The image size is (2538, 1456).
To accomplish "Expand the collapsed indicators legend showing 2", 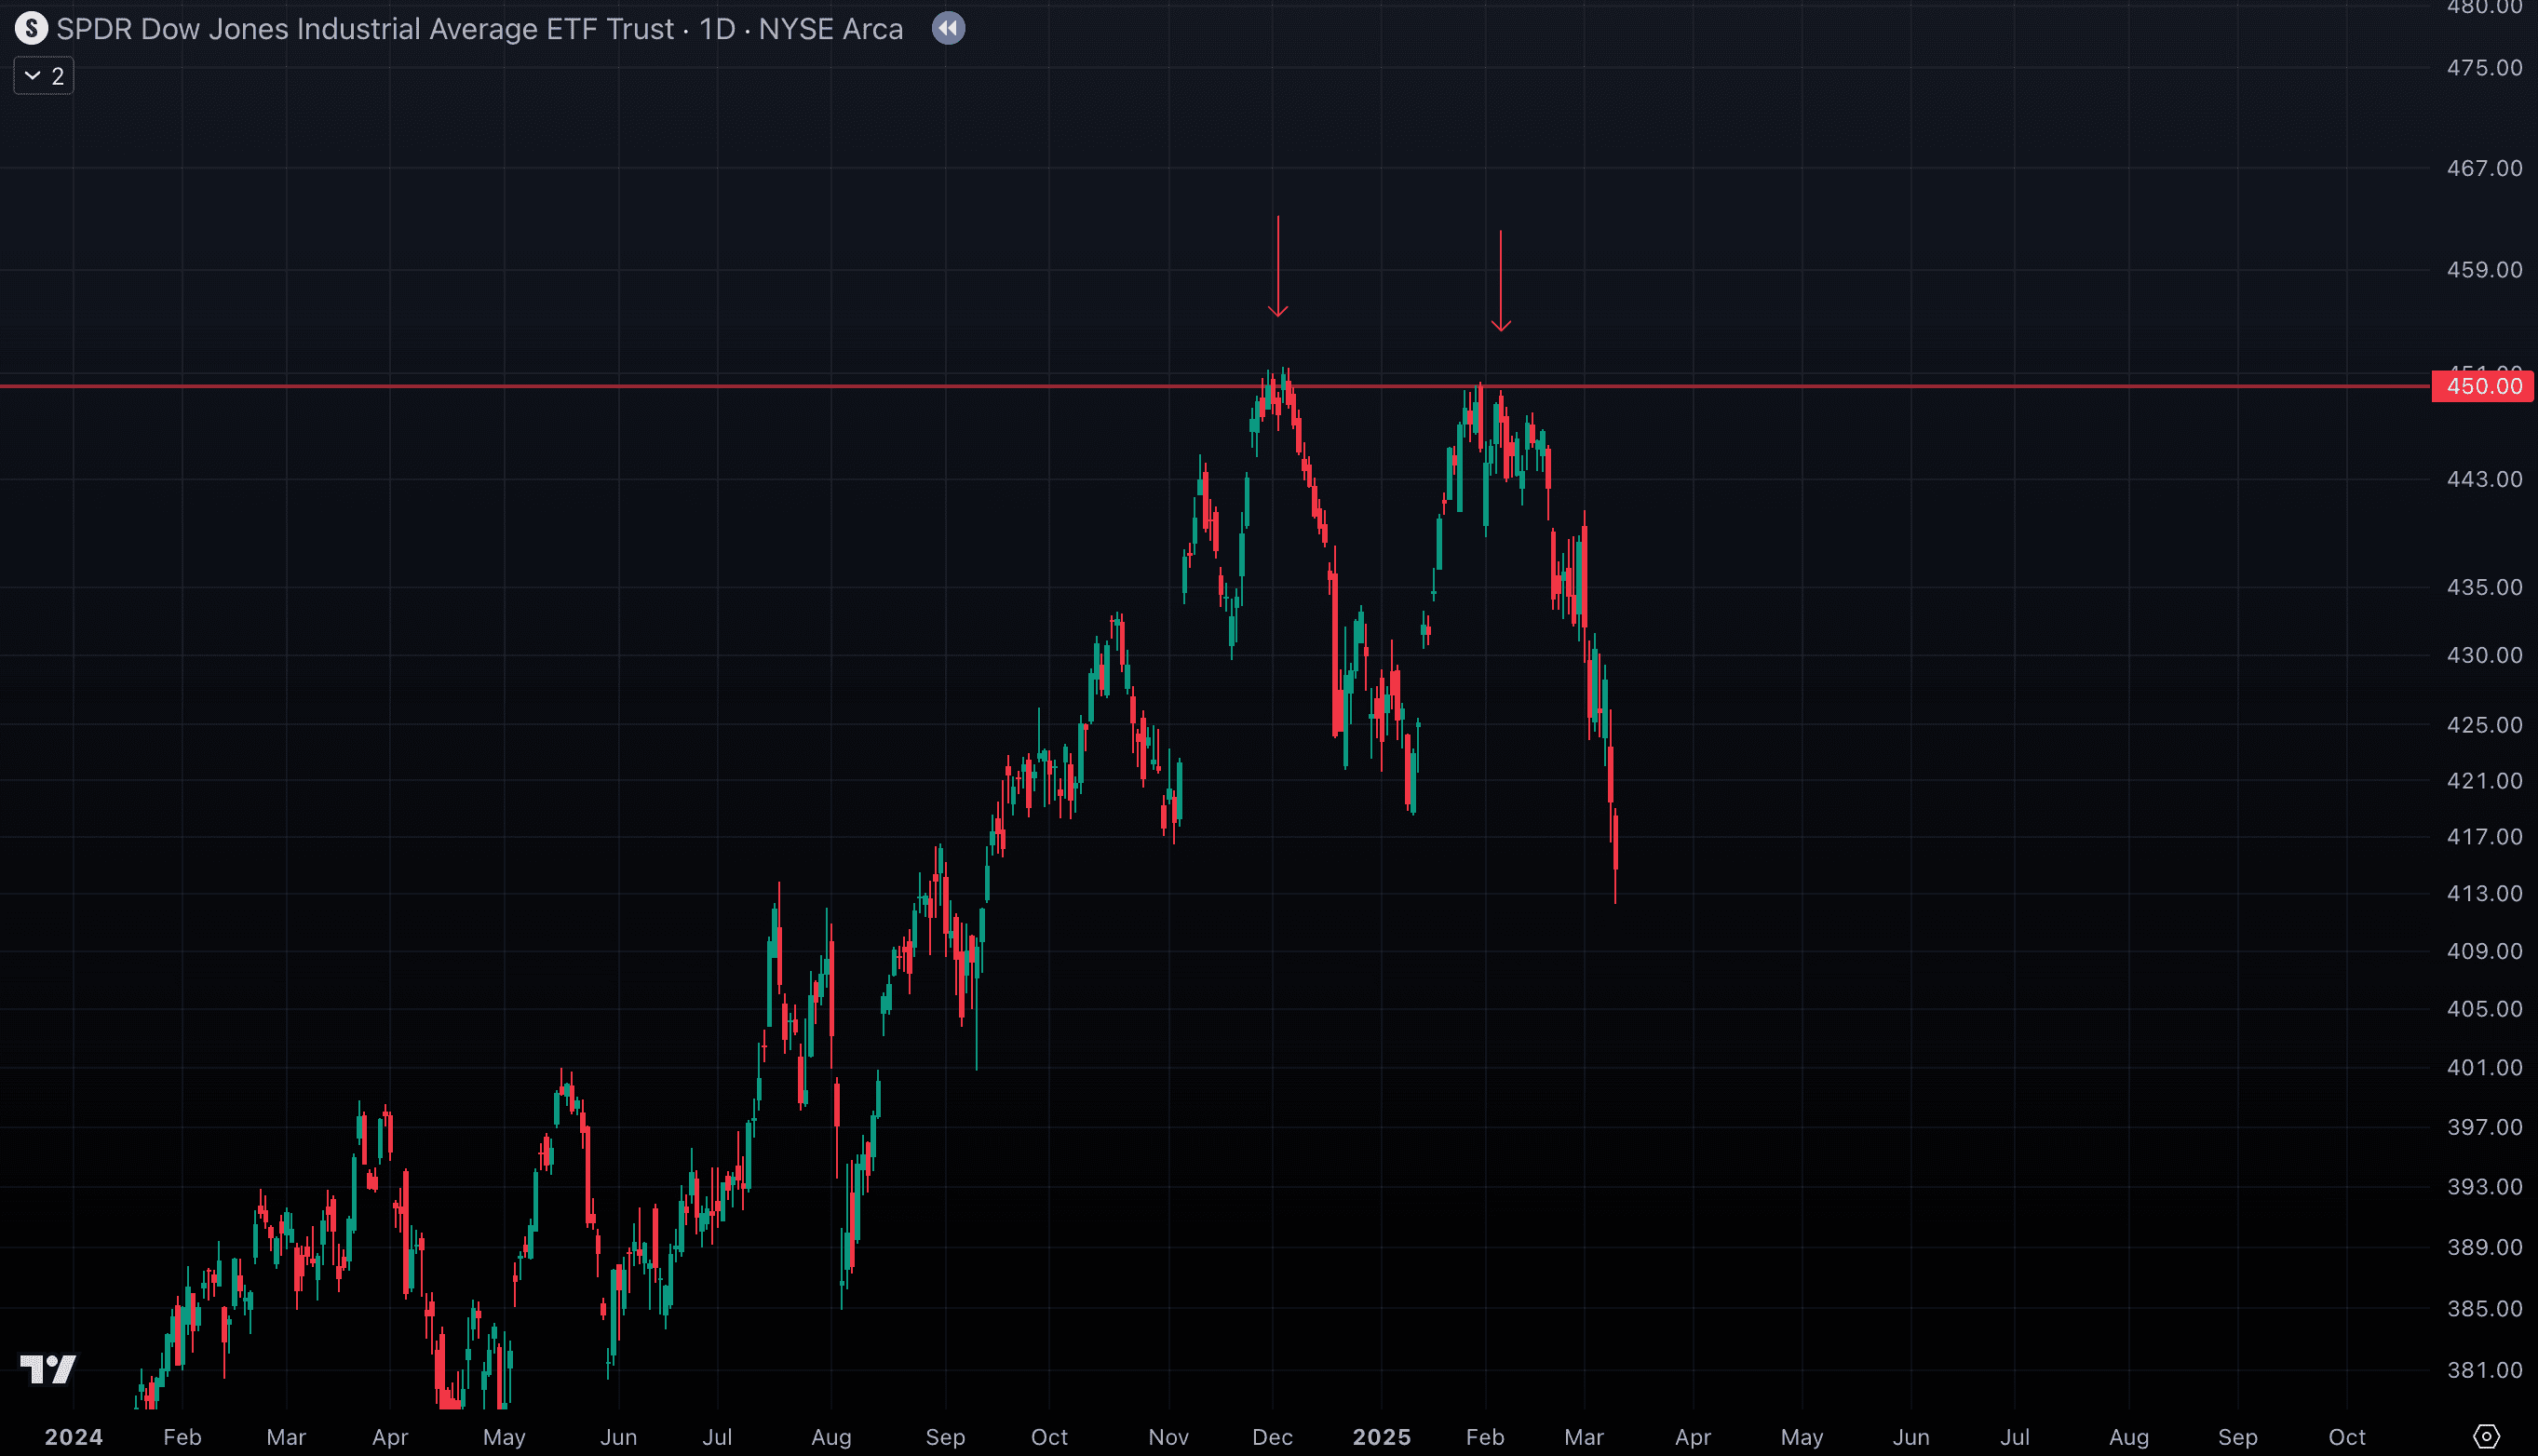I will (44, 76).
